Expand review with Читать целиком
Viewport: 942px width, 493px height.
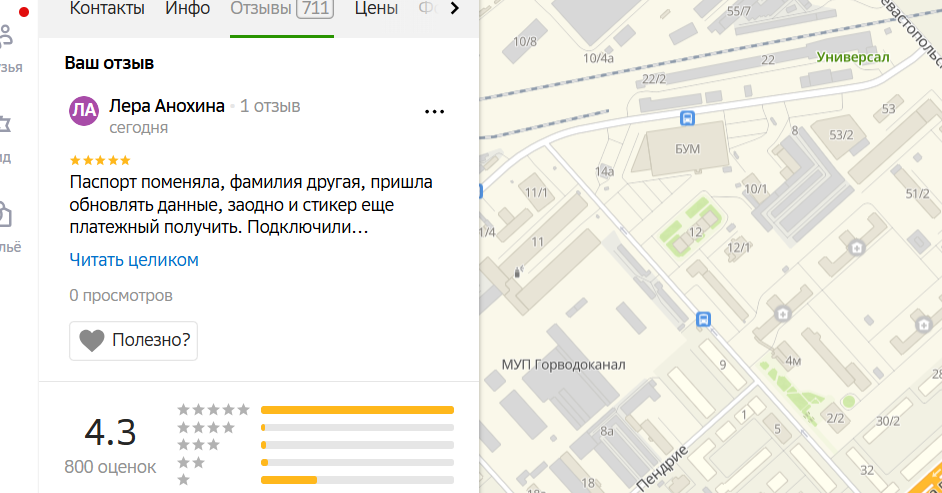(x=134, y=260)
